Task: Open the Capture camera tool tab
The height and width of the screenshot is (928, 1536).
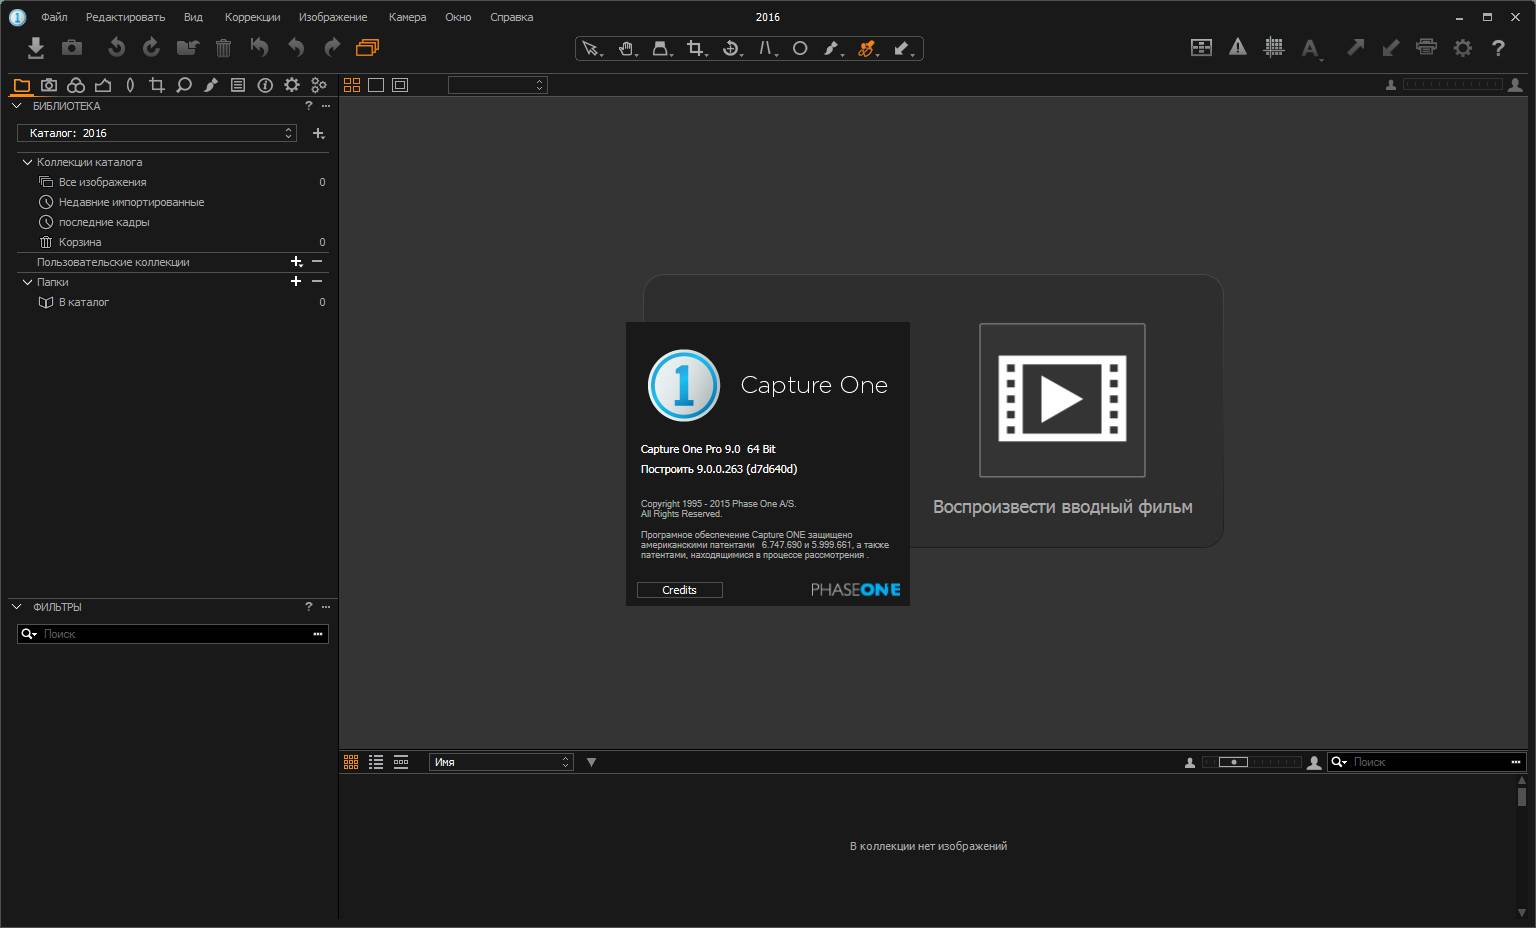Action: [x=49, y=85]
